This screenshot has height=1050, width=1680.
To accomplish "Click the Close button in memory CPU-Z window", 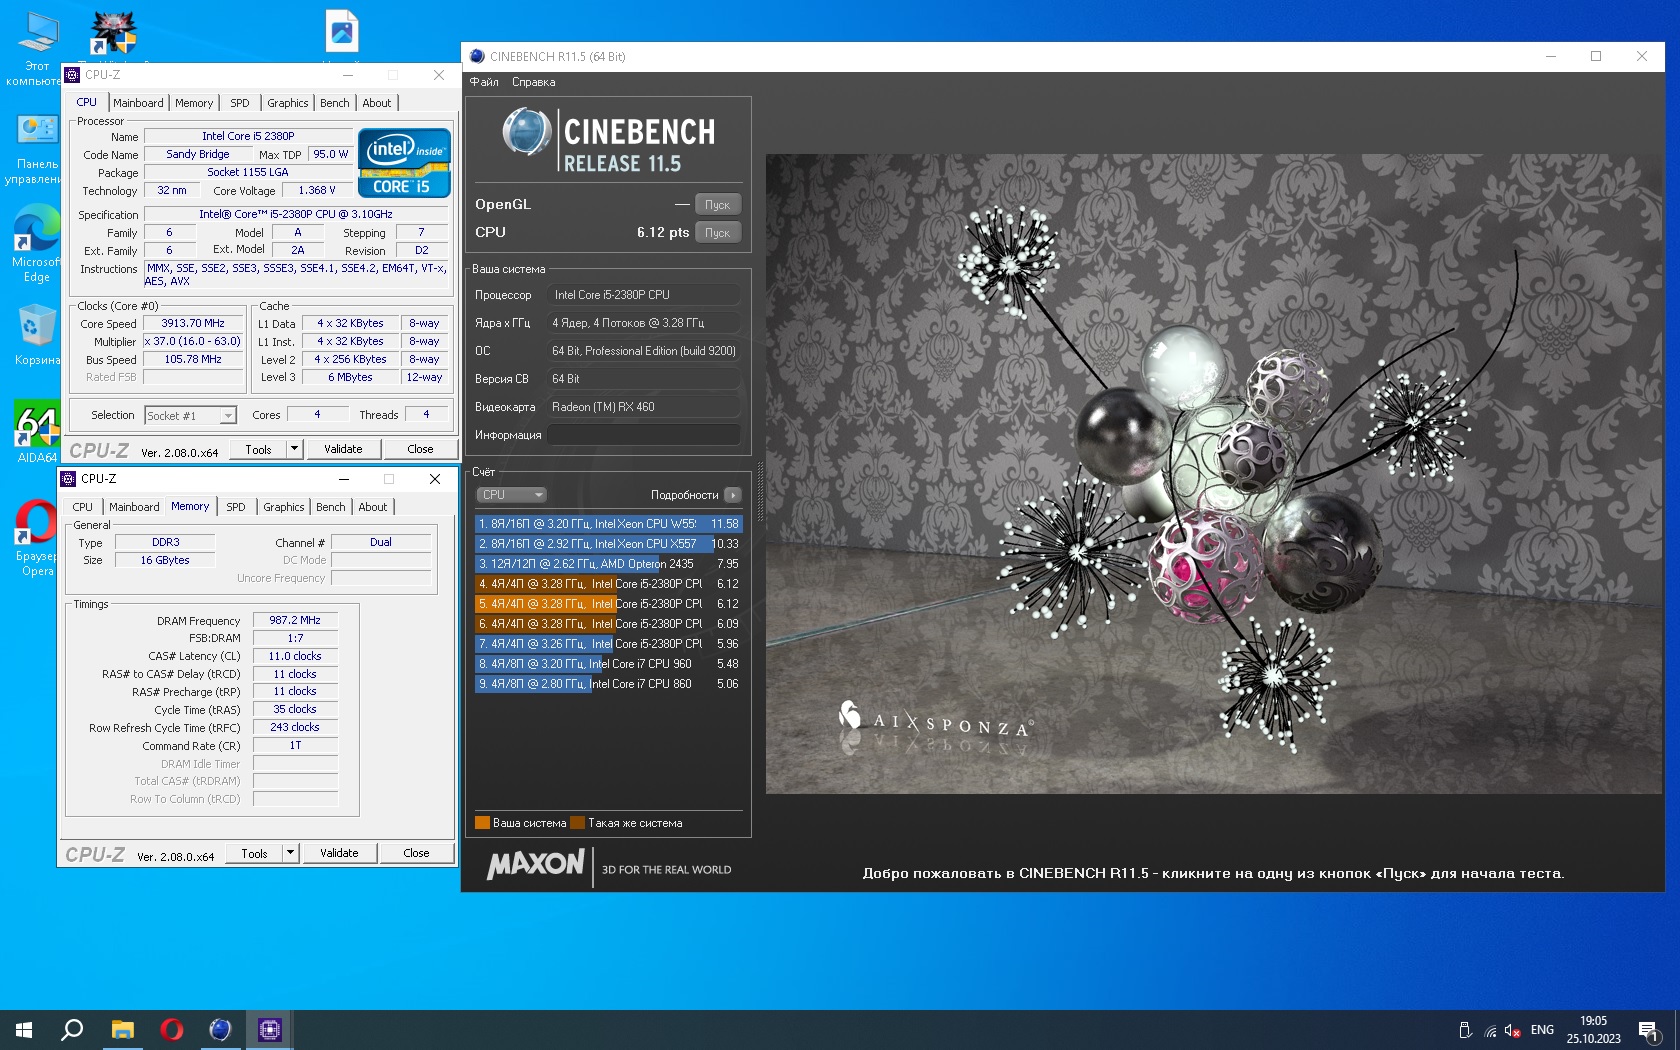I will coord(417,853).
